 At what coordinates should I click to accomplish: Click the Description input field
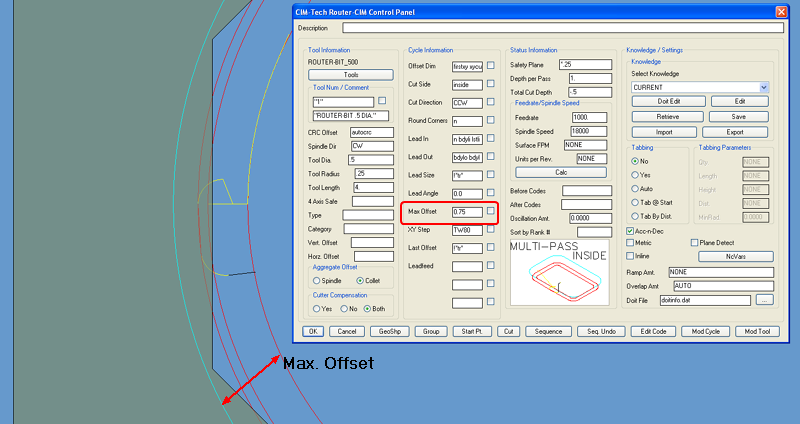click(x=563, y=28)
